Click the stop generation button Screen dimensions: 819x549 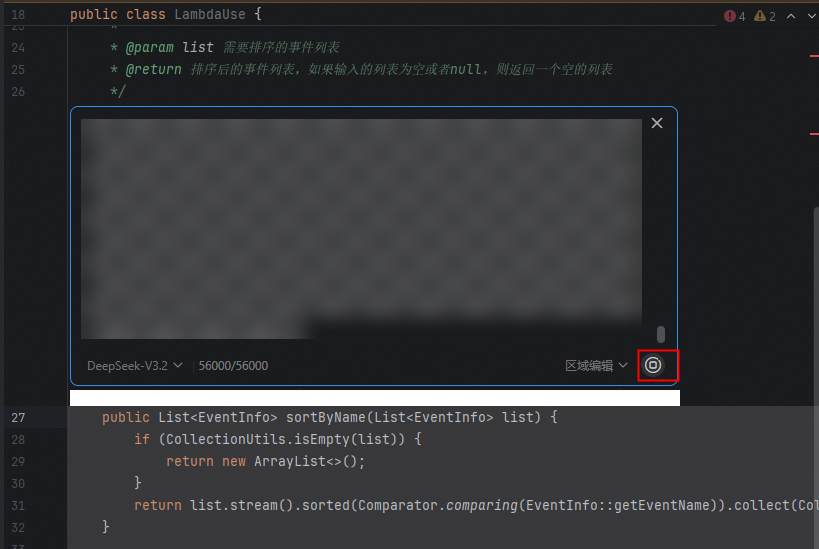tap(653, 365)
